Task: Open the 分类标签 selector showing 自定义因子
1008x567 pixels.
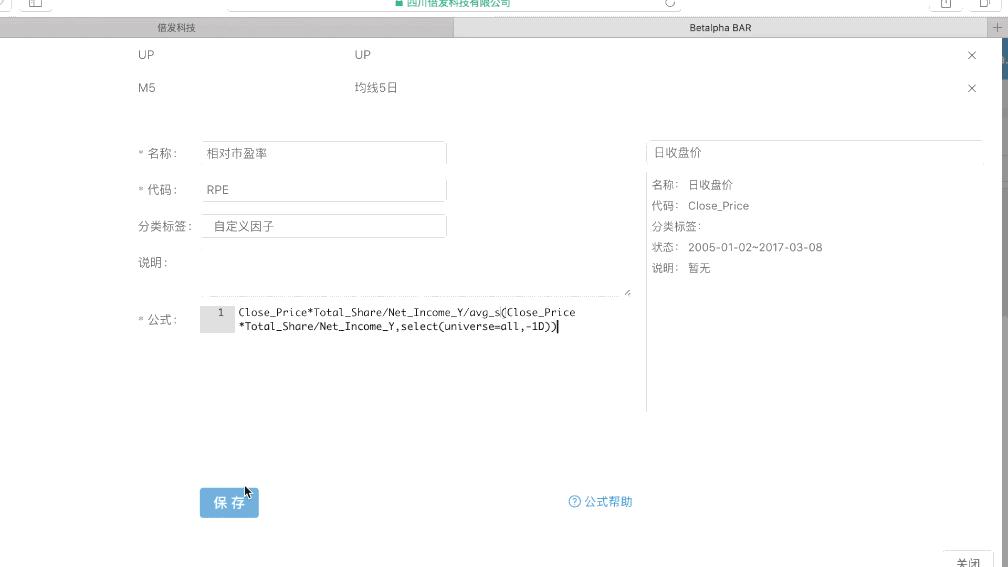Action: click(x=323, y=226)
